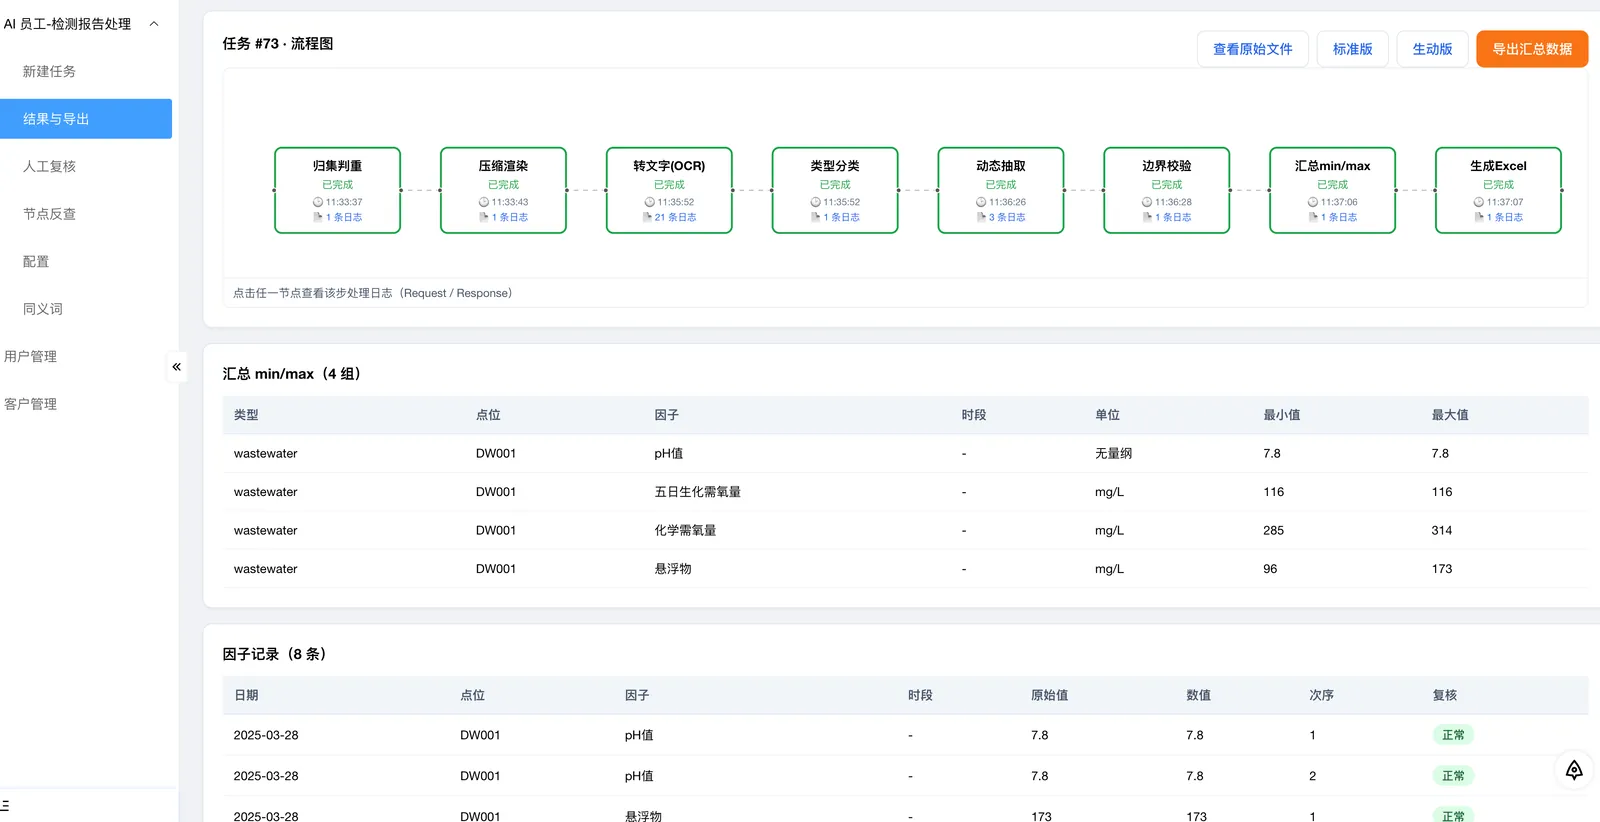The height and width of the screenshot is (822, 1600).
Task: Click 3 条日志 in 动态抽取 node
Action: [1007, 217]
